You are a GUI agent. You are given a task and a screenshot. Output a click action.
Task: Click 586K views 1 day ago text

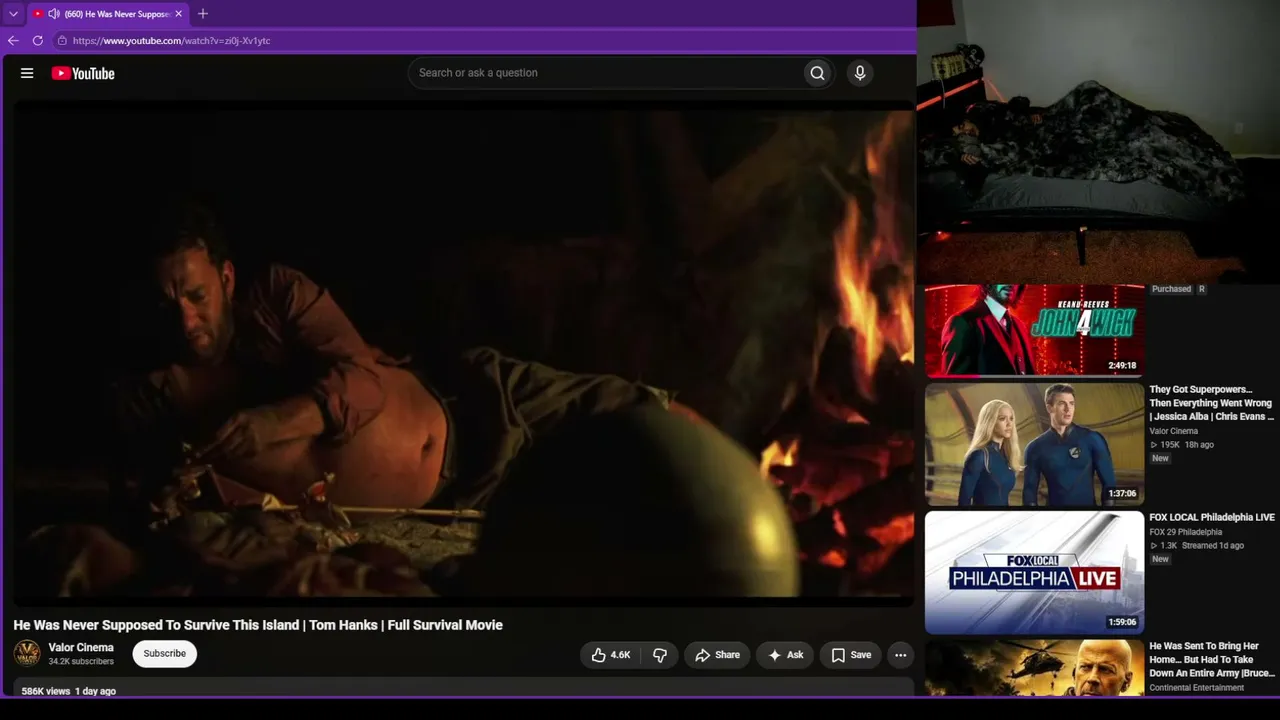tap(69, 691)
